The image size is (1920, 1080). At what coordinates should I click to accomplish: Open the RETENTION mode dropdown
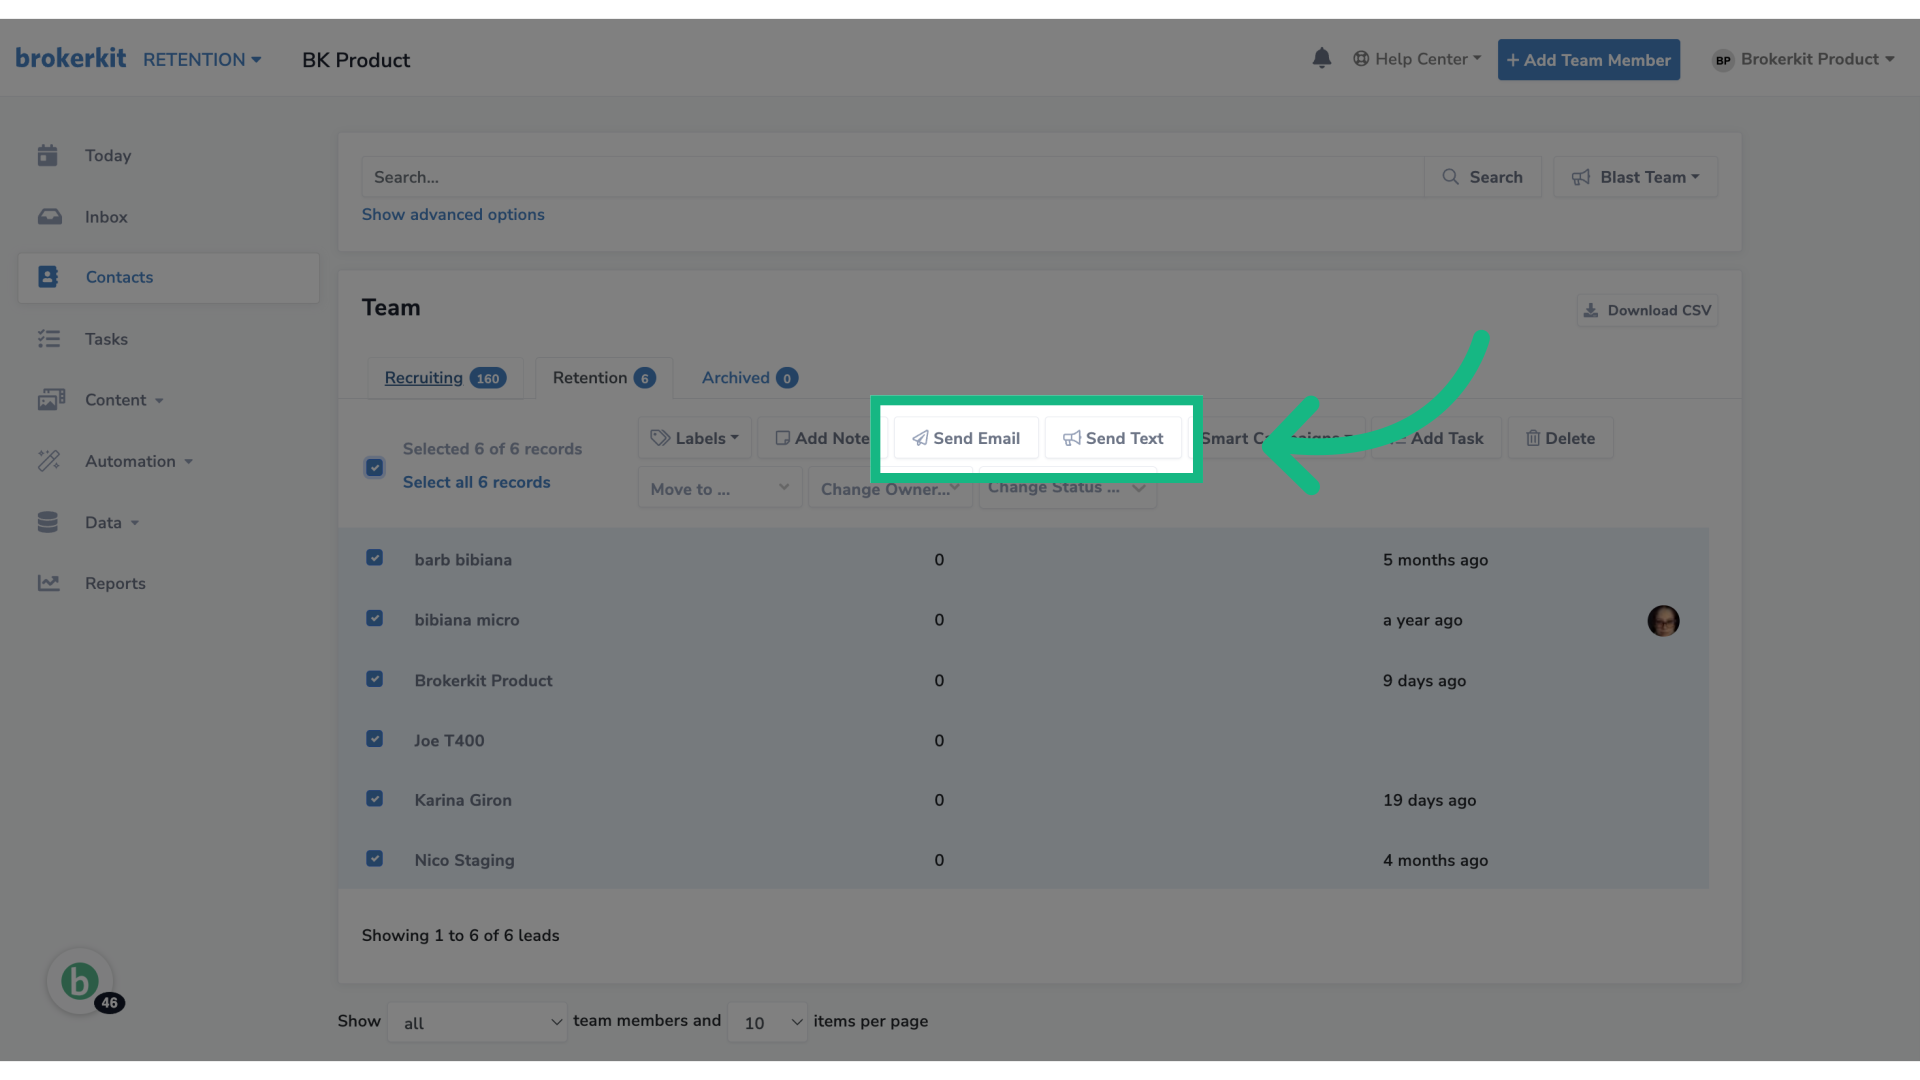pos(202,60)
